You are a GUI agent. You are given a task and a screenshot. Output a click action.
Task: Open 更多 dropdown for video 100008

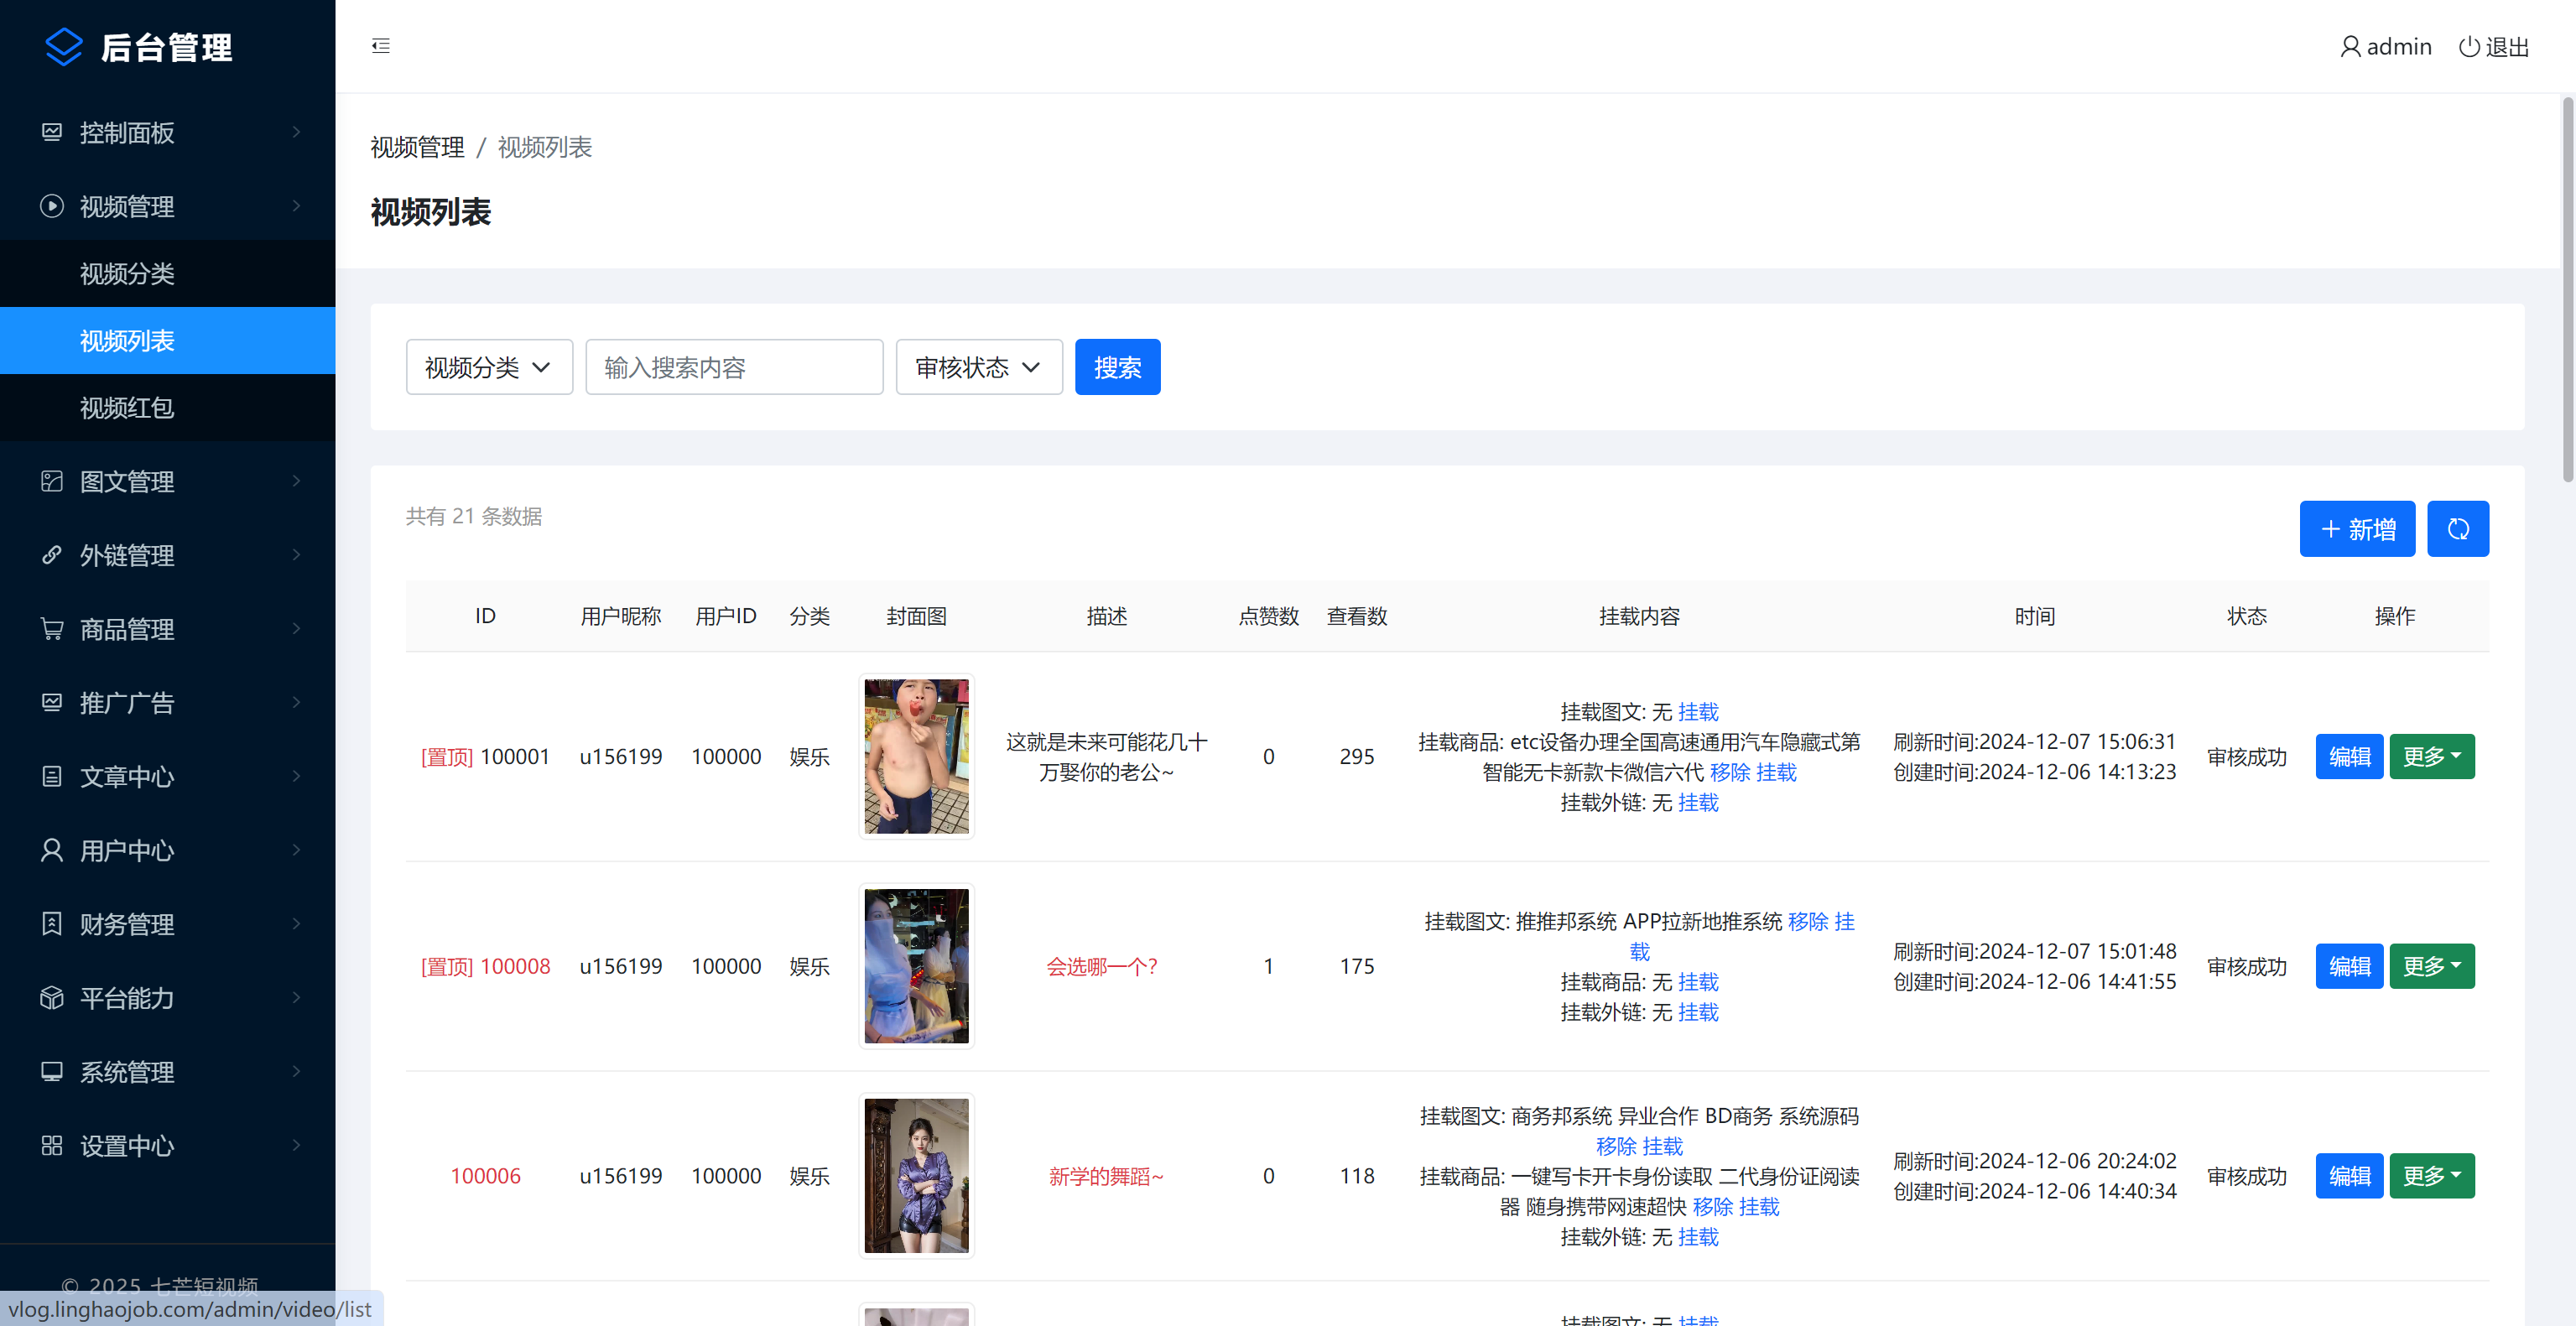2432,967
